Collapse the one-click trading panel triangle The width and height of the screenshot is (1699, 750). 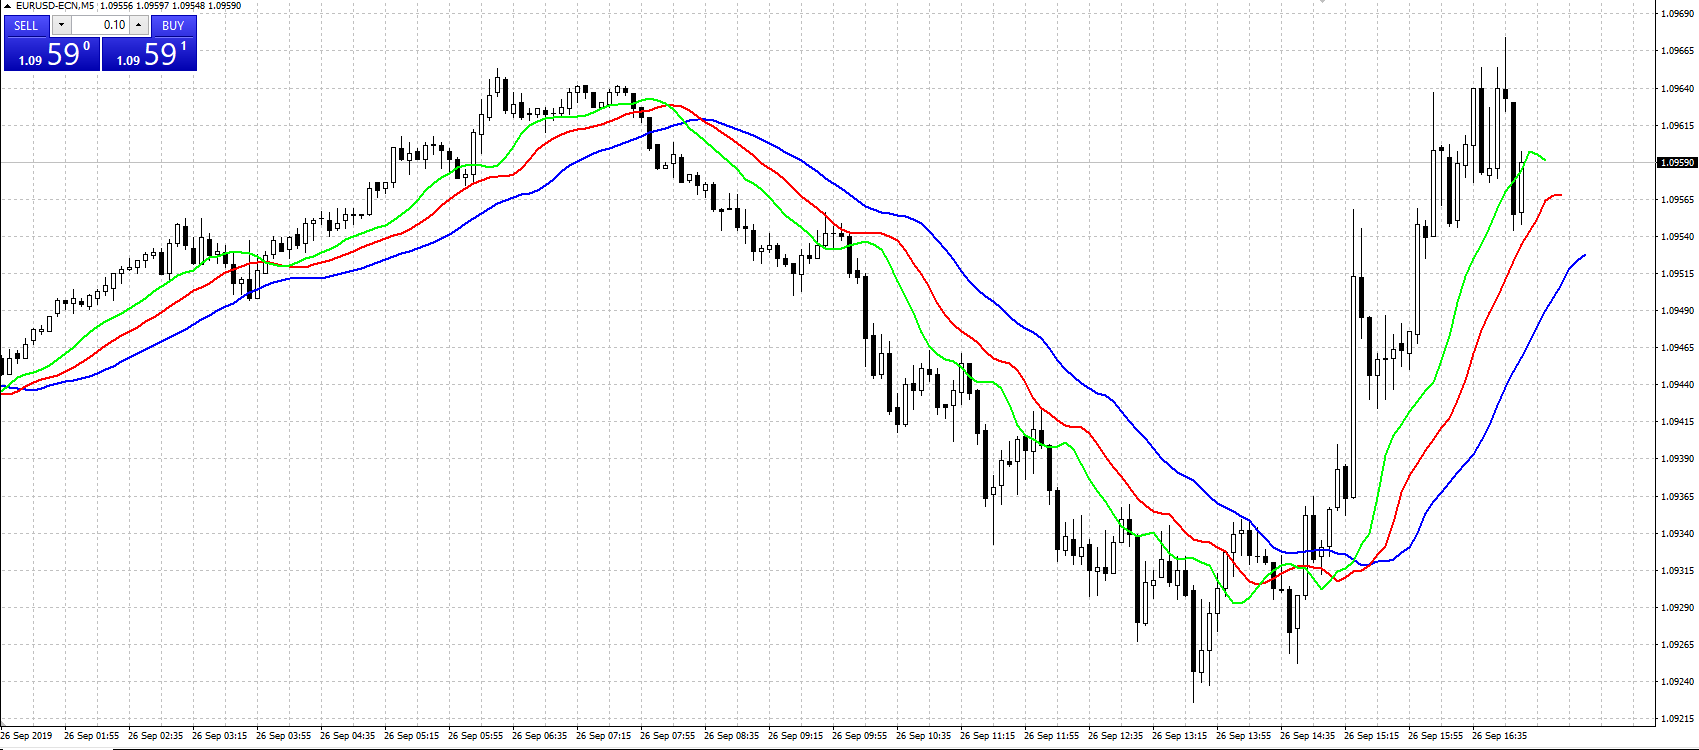[x=7, y=6]
